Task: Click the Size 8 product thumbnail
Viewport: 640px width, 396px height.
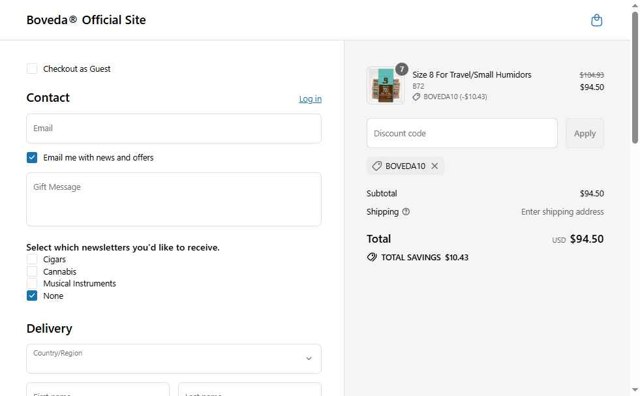Action: coord(385,85)
